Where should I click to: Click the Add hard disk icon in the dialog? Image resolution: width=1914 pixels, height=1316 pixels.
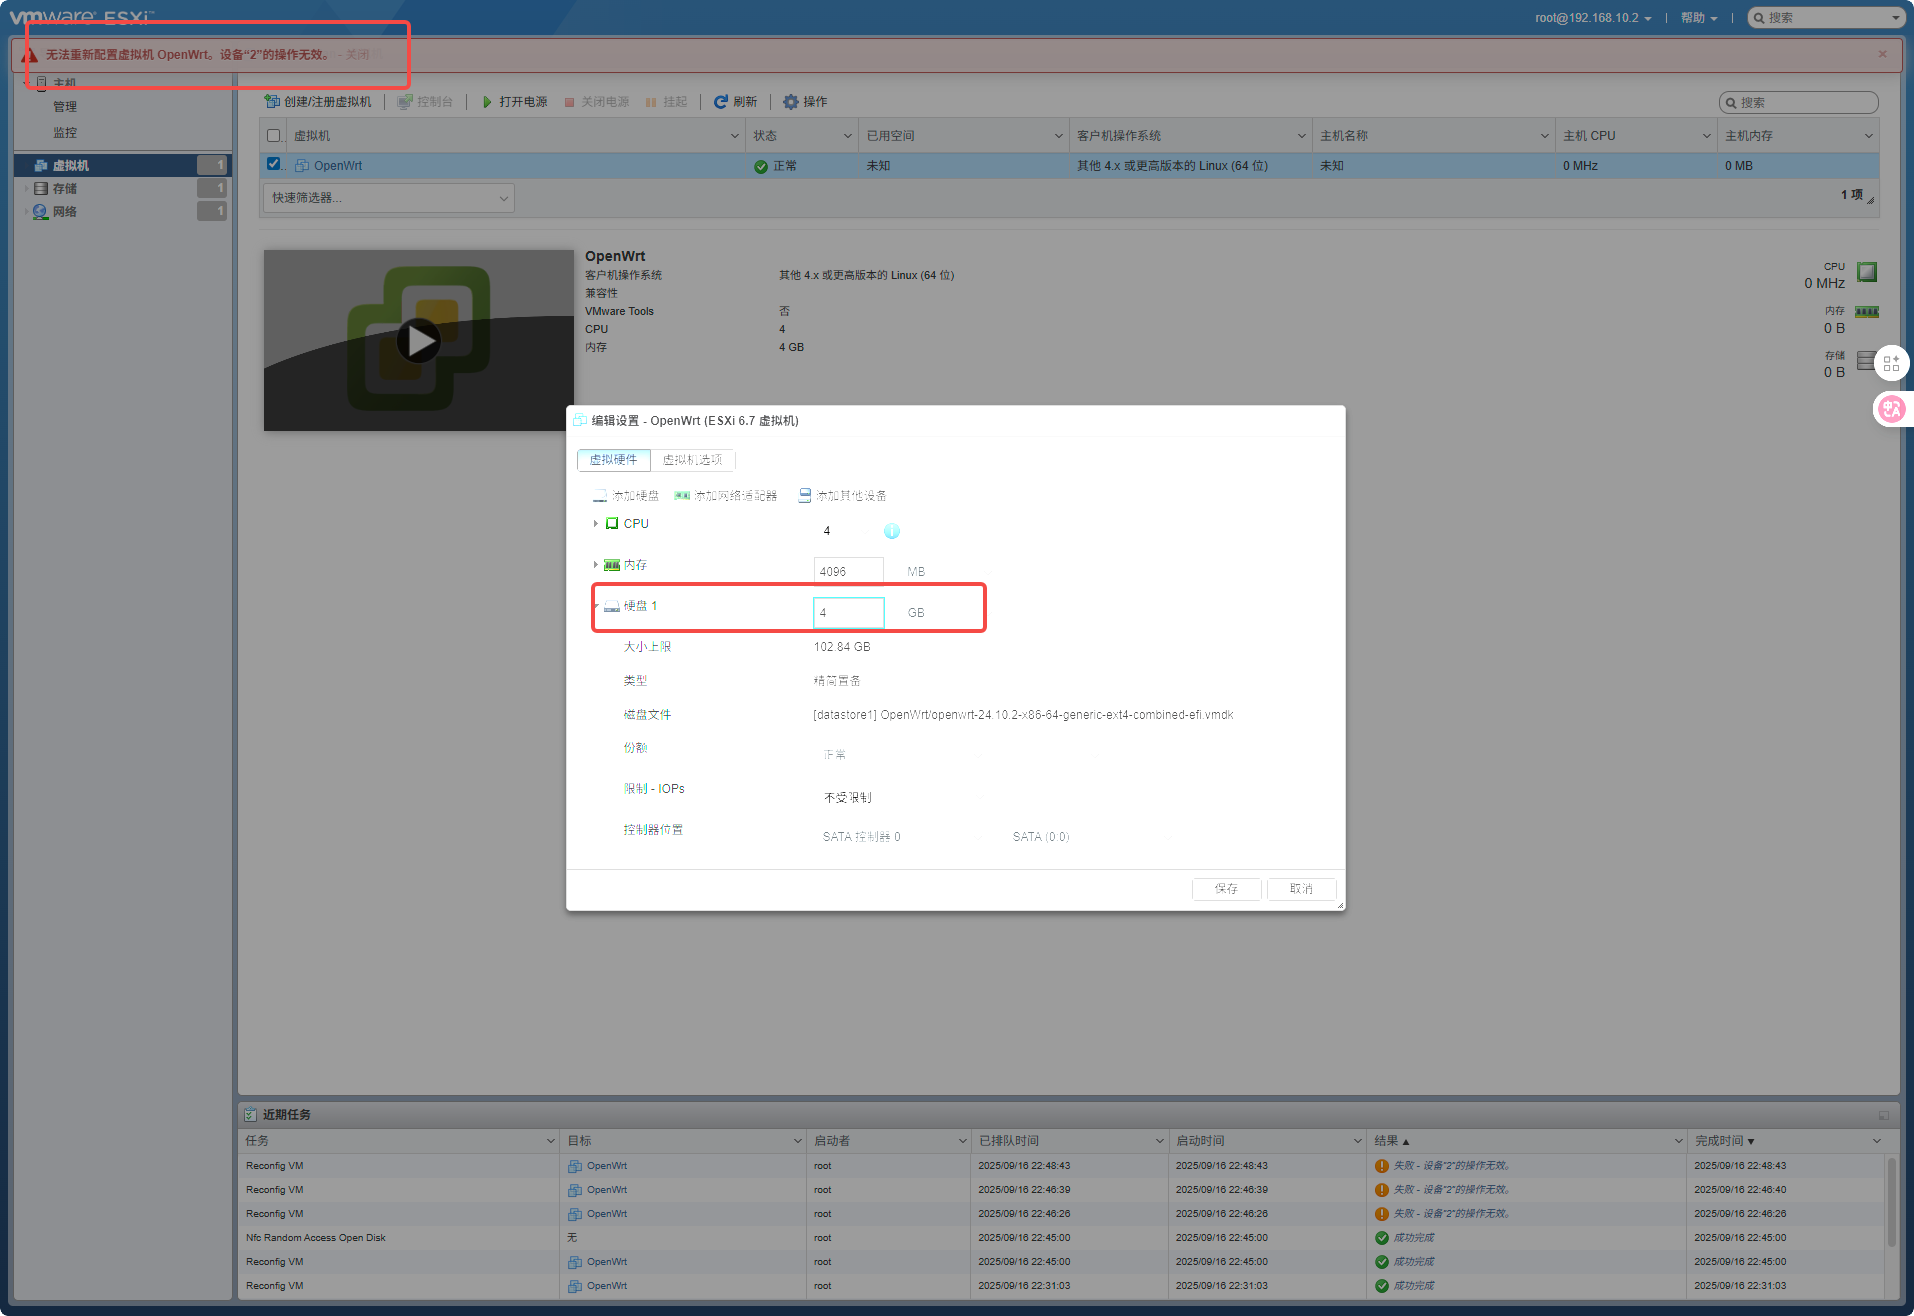pyautogui.click(x=600, y=496)
